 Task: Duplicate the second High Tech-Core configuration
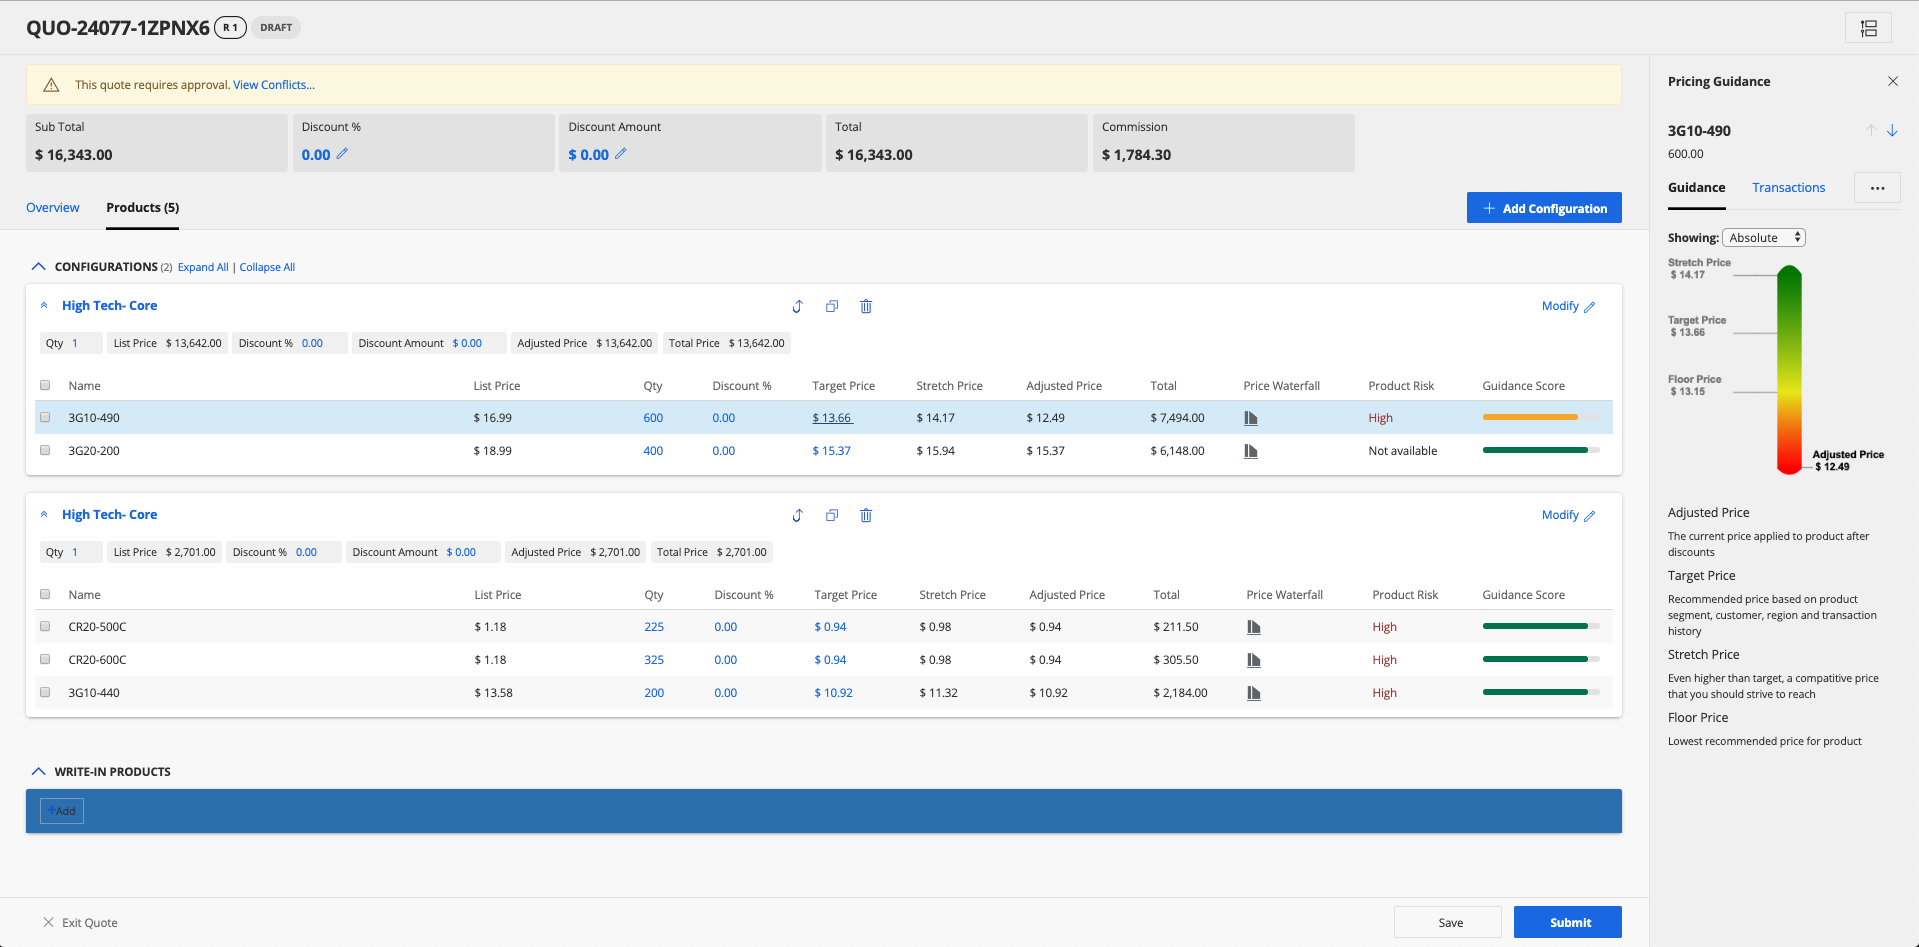coord(831,516)
